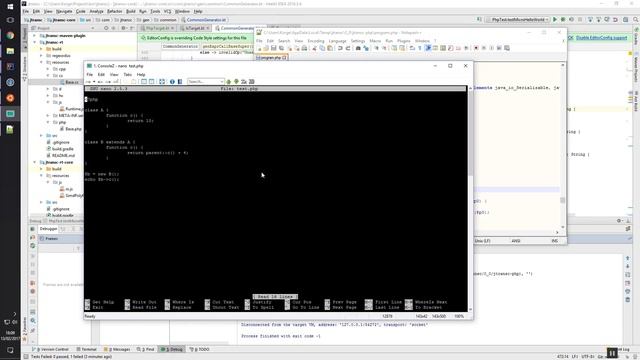Image resolution: width=640 pixels, height=360 pixels.
Task: Click the Cut scissors icon in Notepad++ toolbar
Action: pos(315,48)
